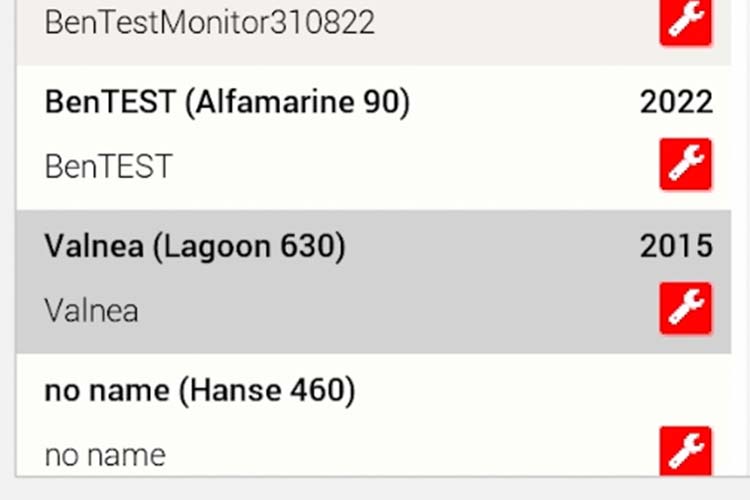Screen dimensions: 750x500
Task: Tap the wrench icon for no name
Action: [x=685, y=451]
